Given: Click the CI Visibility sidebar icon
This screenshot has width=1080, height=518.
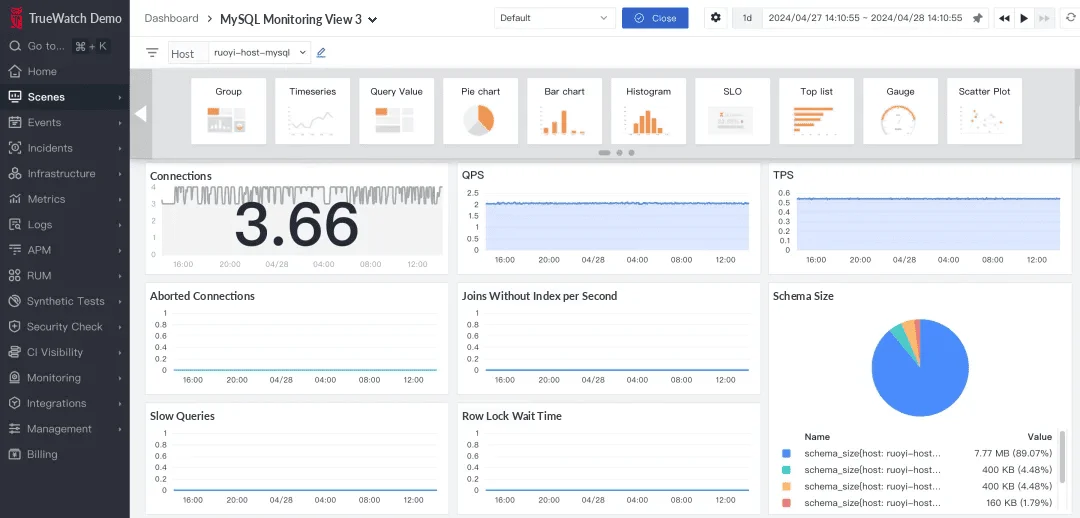Looking at the screenshot, I should click(15, 352).
